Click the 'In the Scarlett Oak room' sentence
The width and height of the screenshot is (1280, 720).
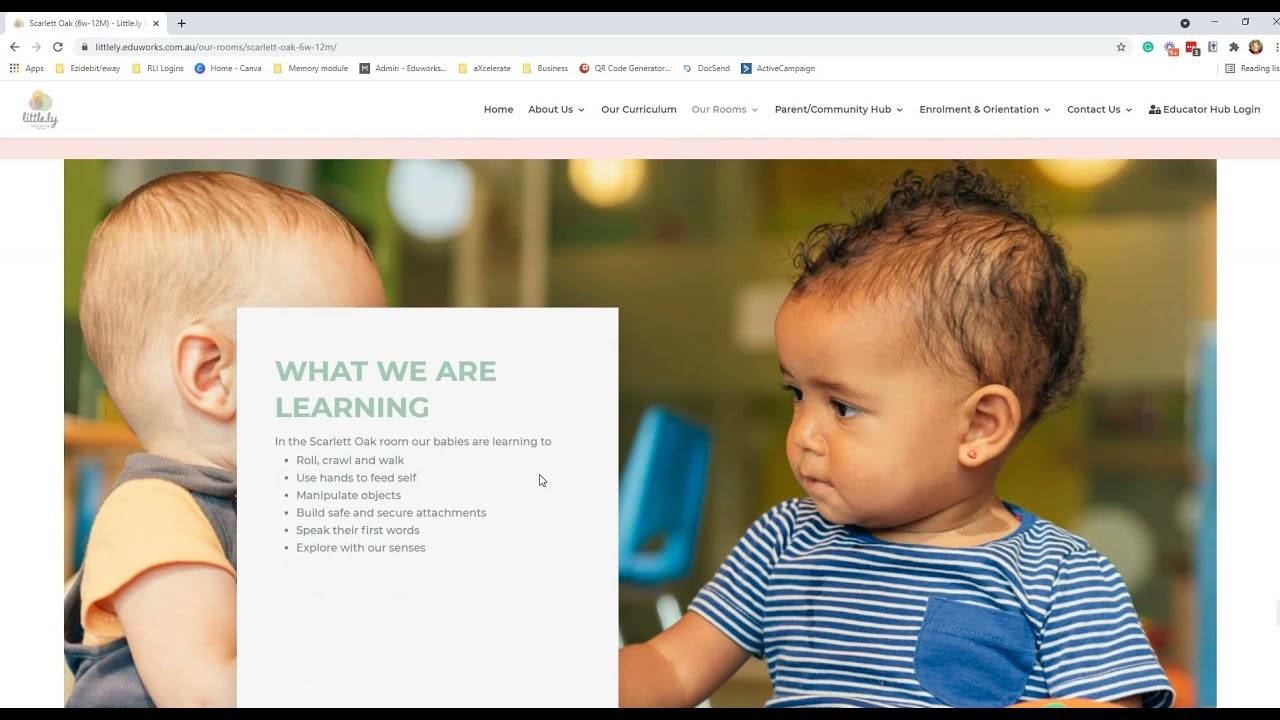pos(413,441)
